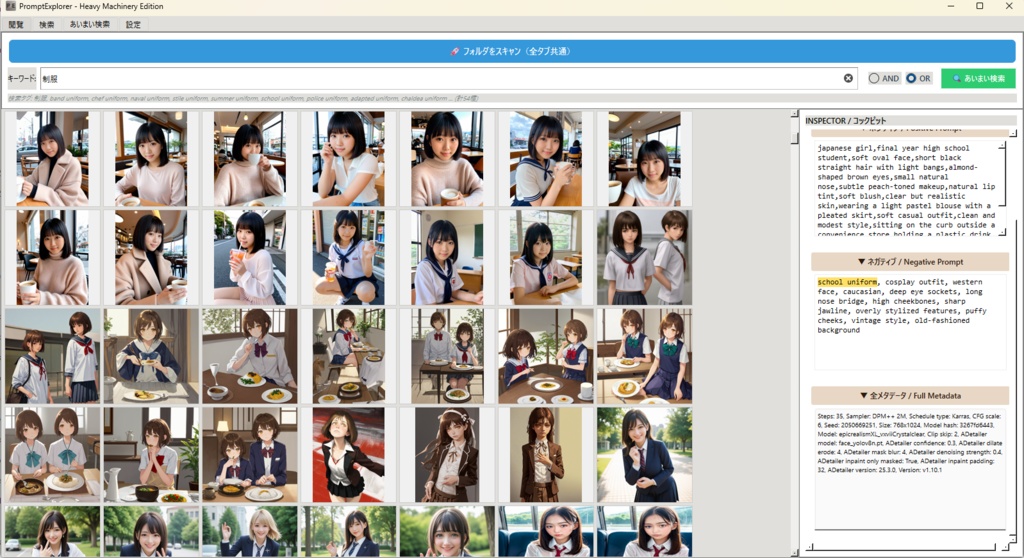Minimize the PromptExplorer window

[x=951, y=6]
